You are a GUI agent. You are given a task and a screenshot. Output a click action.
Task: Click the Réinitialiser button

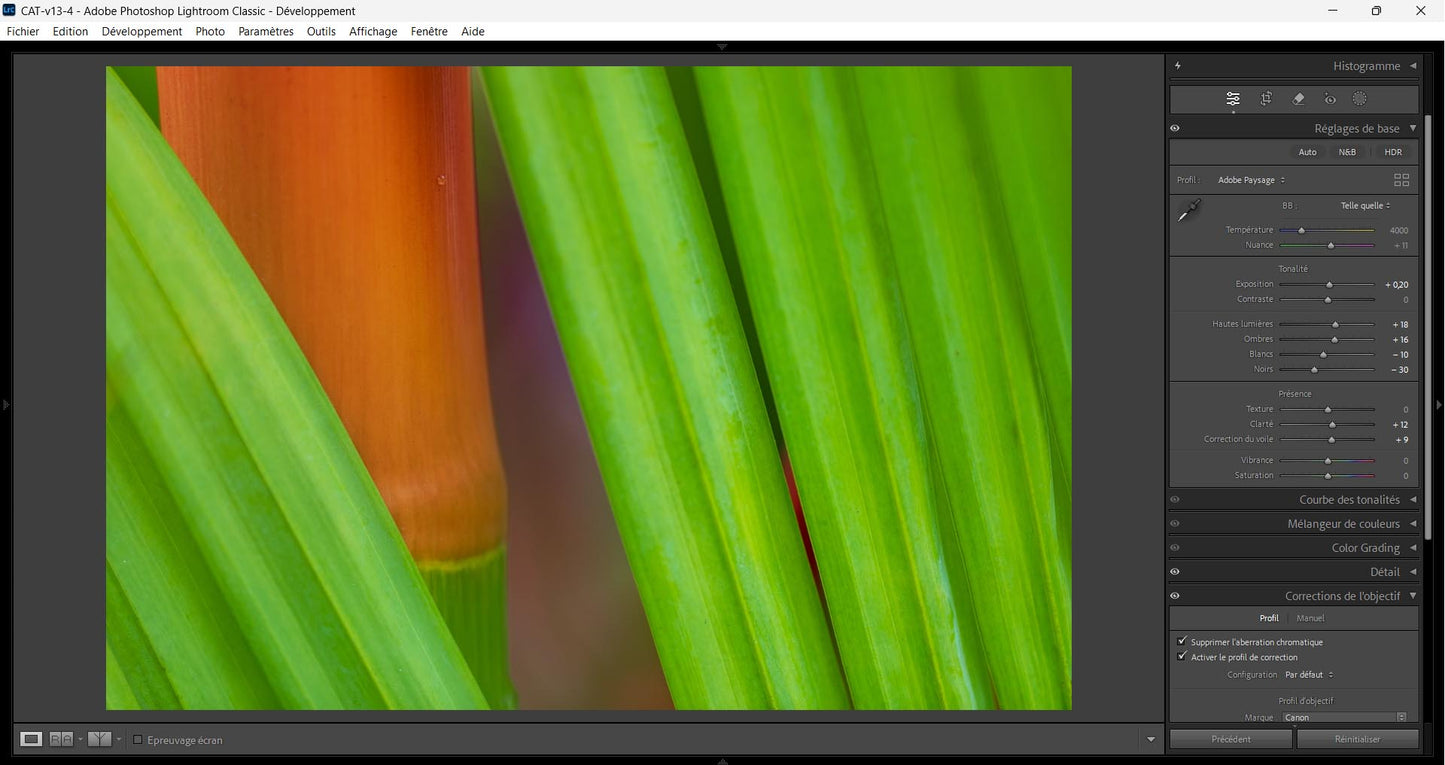coord(1357,738)
